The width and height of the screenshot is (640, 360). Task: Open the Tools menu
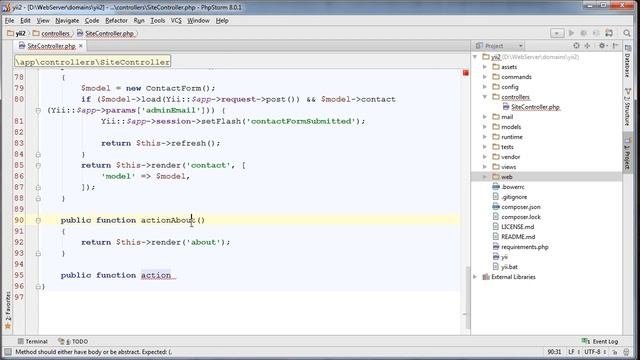pyautogui.click(x=158, y=20)
